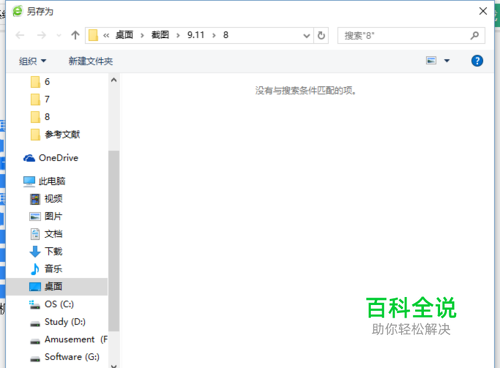Go back with the left arrow
The width and height of the screenshot is (500, 368).
point(20,35)
